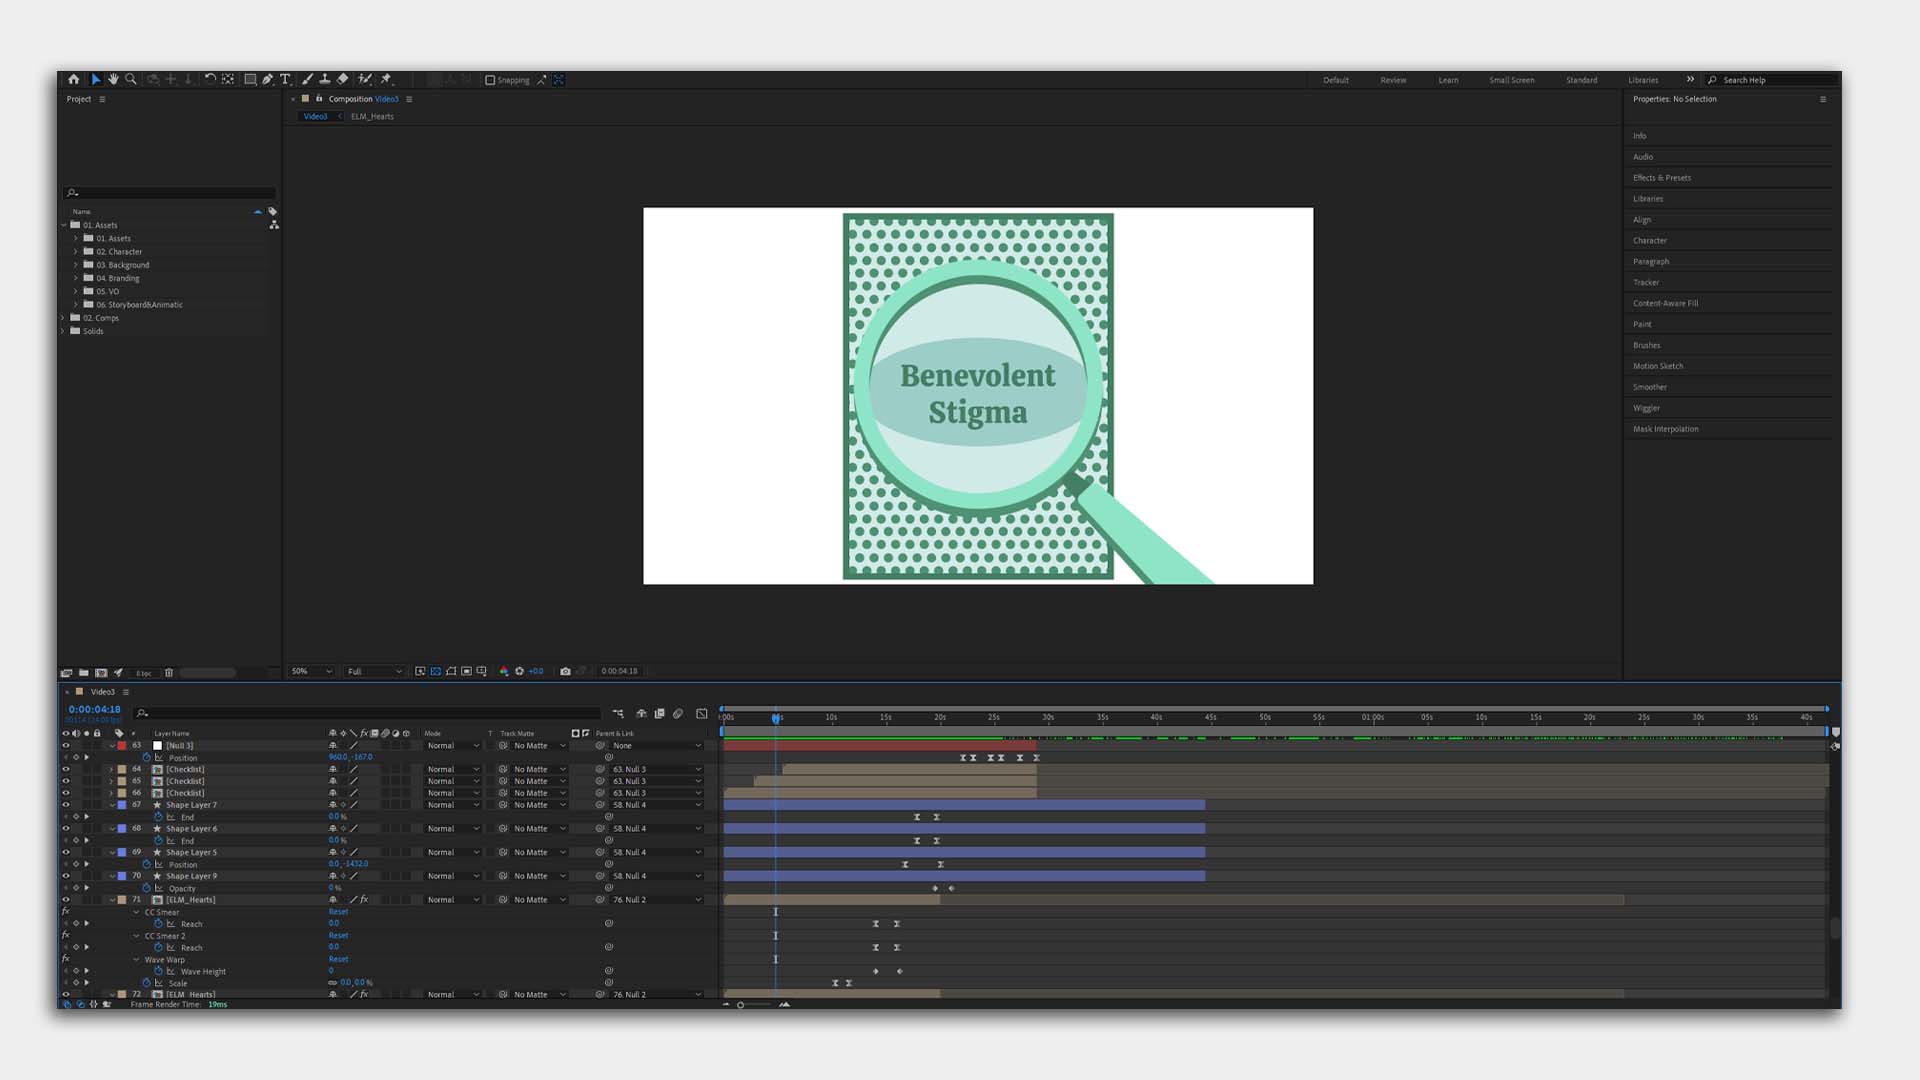1920x1080 pixels.
Task: Delete selected project item with trash icon
Action: pyautogui.click(x=169, y=673)
